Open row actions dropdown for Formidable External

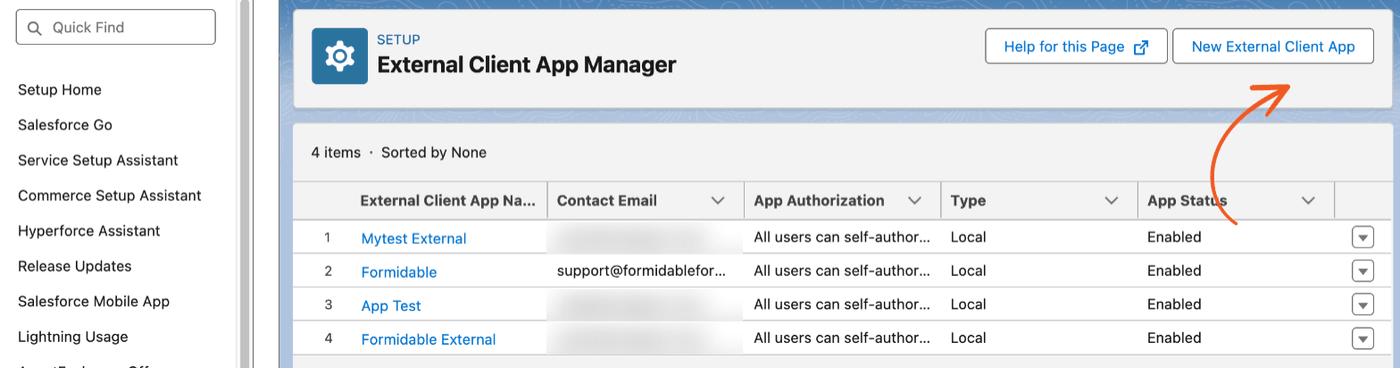point(1362,338)
